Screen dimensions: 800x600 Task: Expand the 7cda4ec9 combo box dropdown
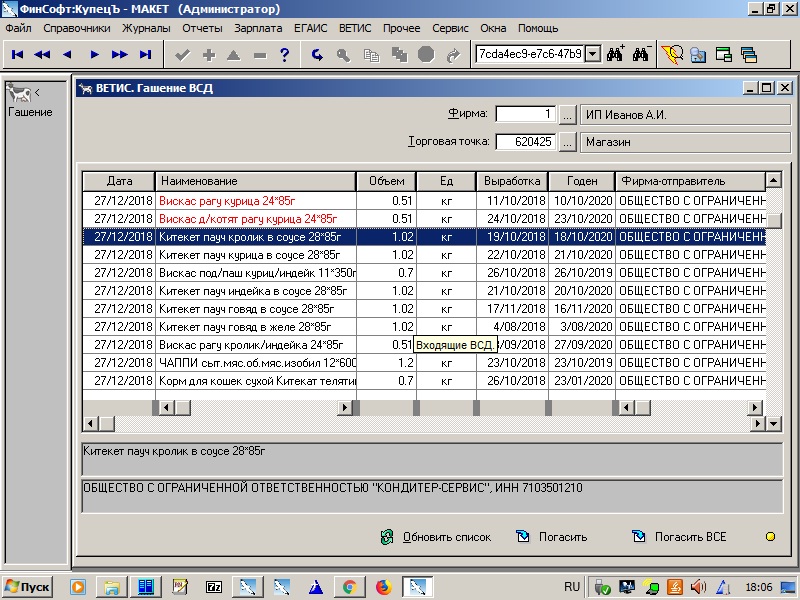pos(591,54)
